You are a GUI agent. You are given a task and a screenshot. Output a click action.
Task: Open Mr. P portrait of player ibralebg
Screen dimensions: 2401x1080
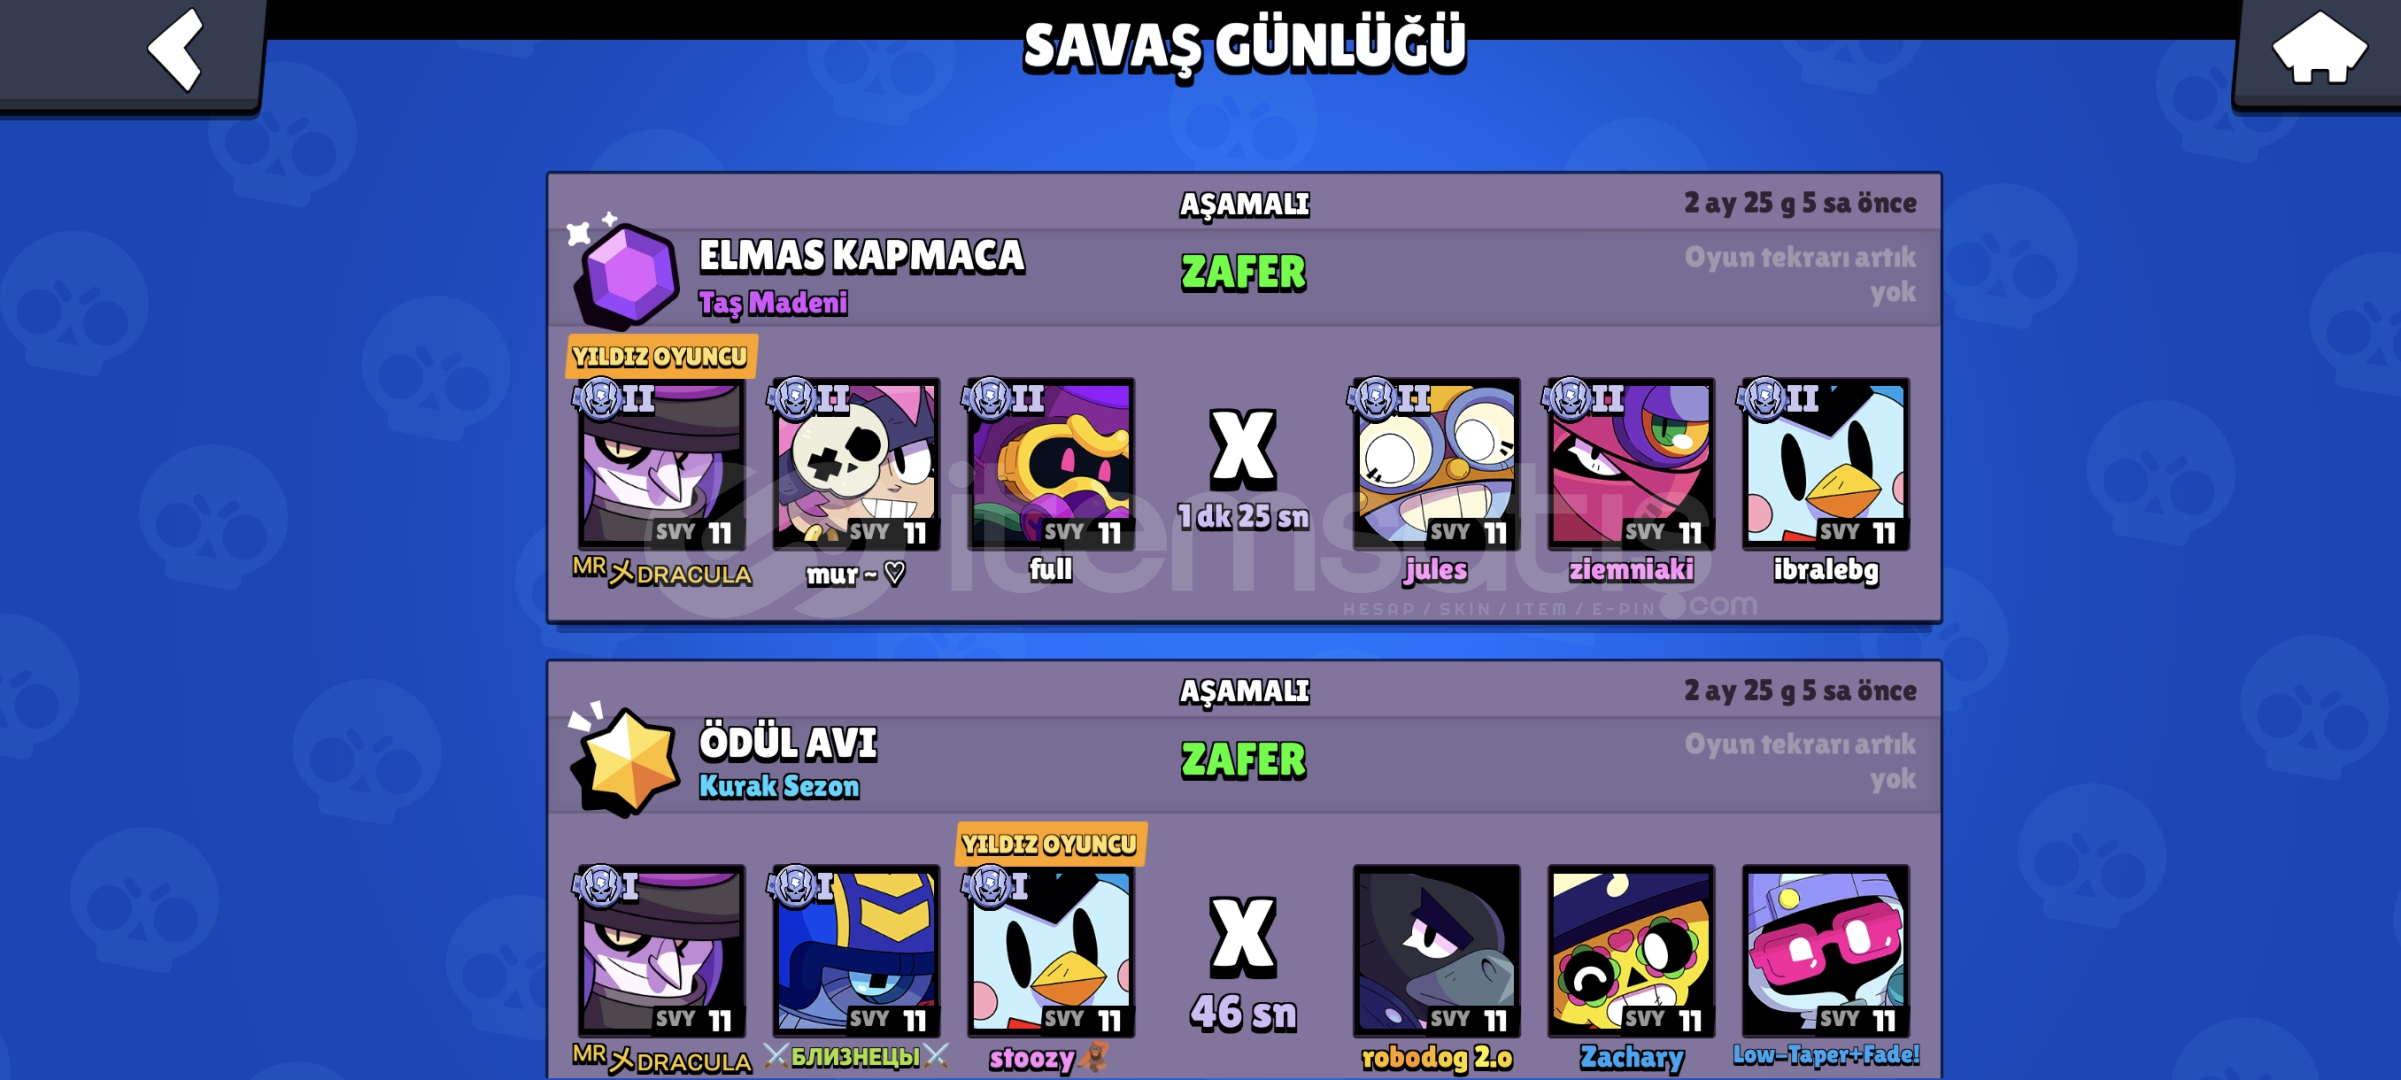[x=1826, y=464]
